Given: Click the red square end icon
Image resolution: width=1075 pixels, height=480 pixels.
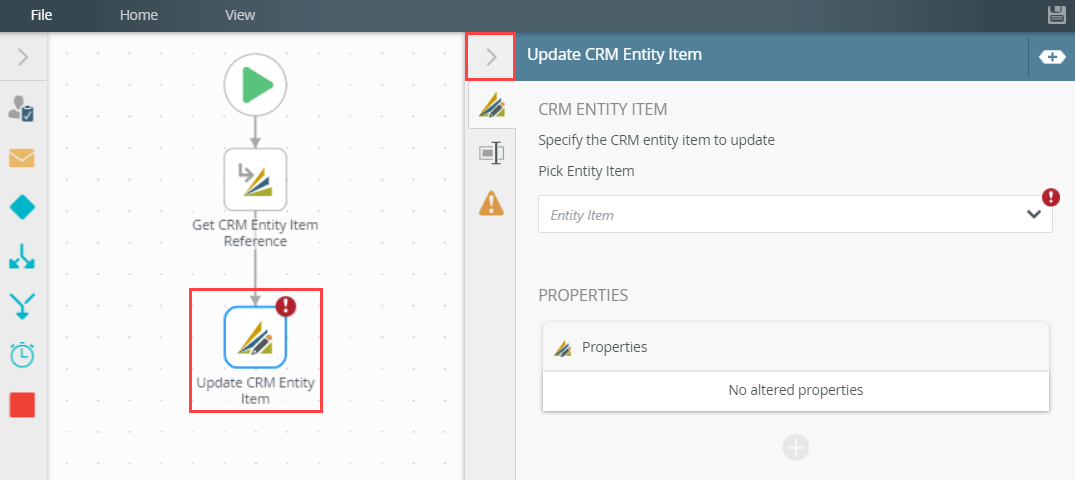Looking at the screenshot, I should click(x=22, y=404).
